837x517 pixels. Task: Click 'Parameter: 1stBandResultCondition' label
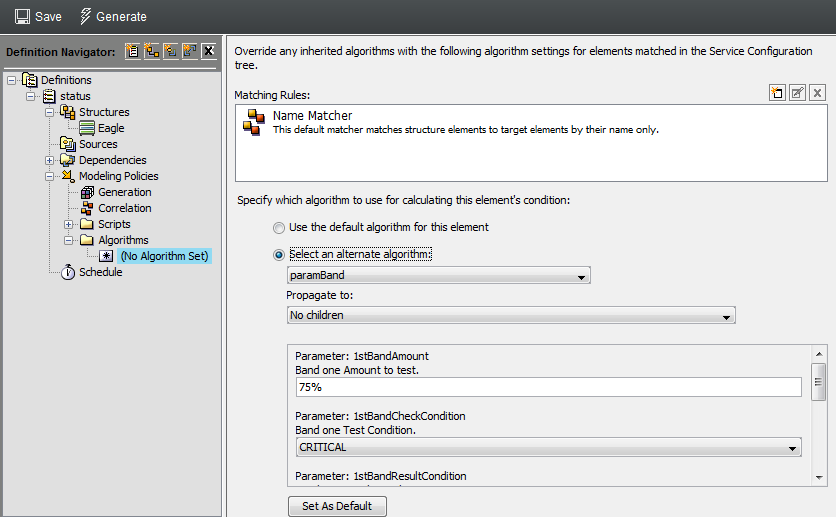(x=381, y=476)
